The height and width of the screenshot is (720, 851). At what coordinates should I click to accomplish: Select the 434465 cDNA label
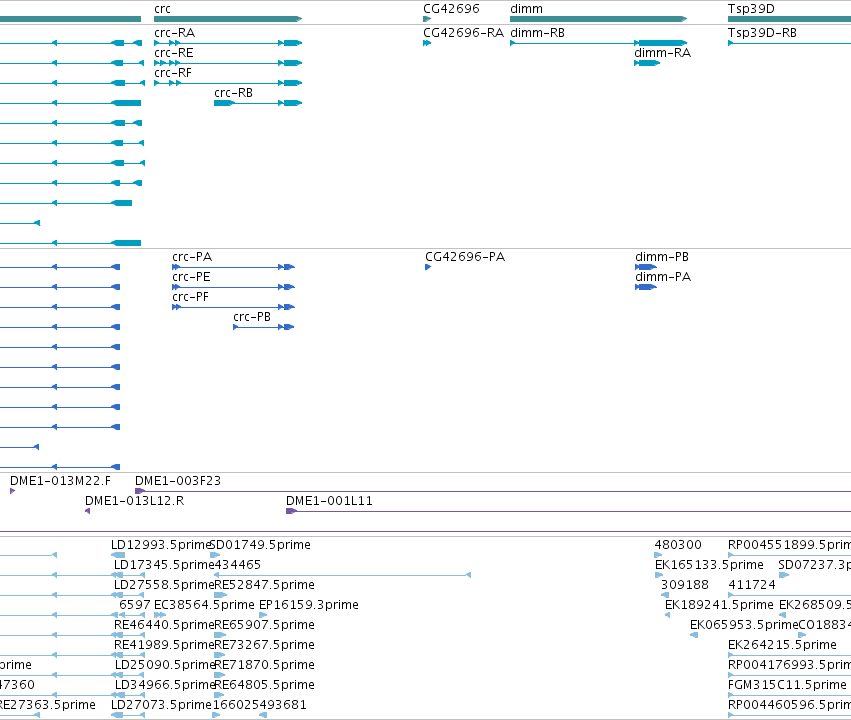(238, 565)
